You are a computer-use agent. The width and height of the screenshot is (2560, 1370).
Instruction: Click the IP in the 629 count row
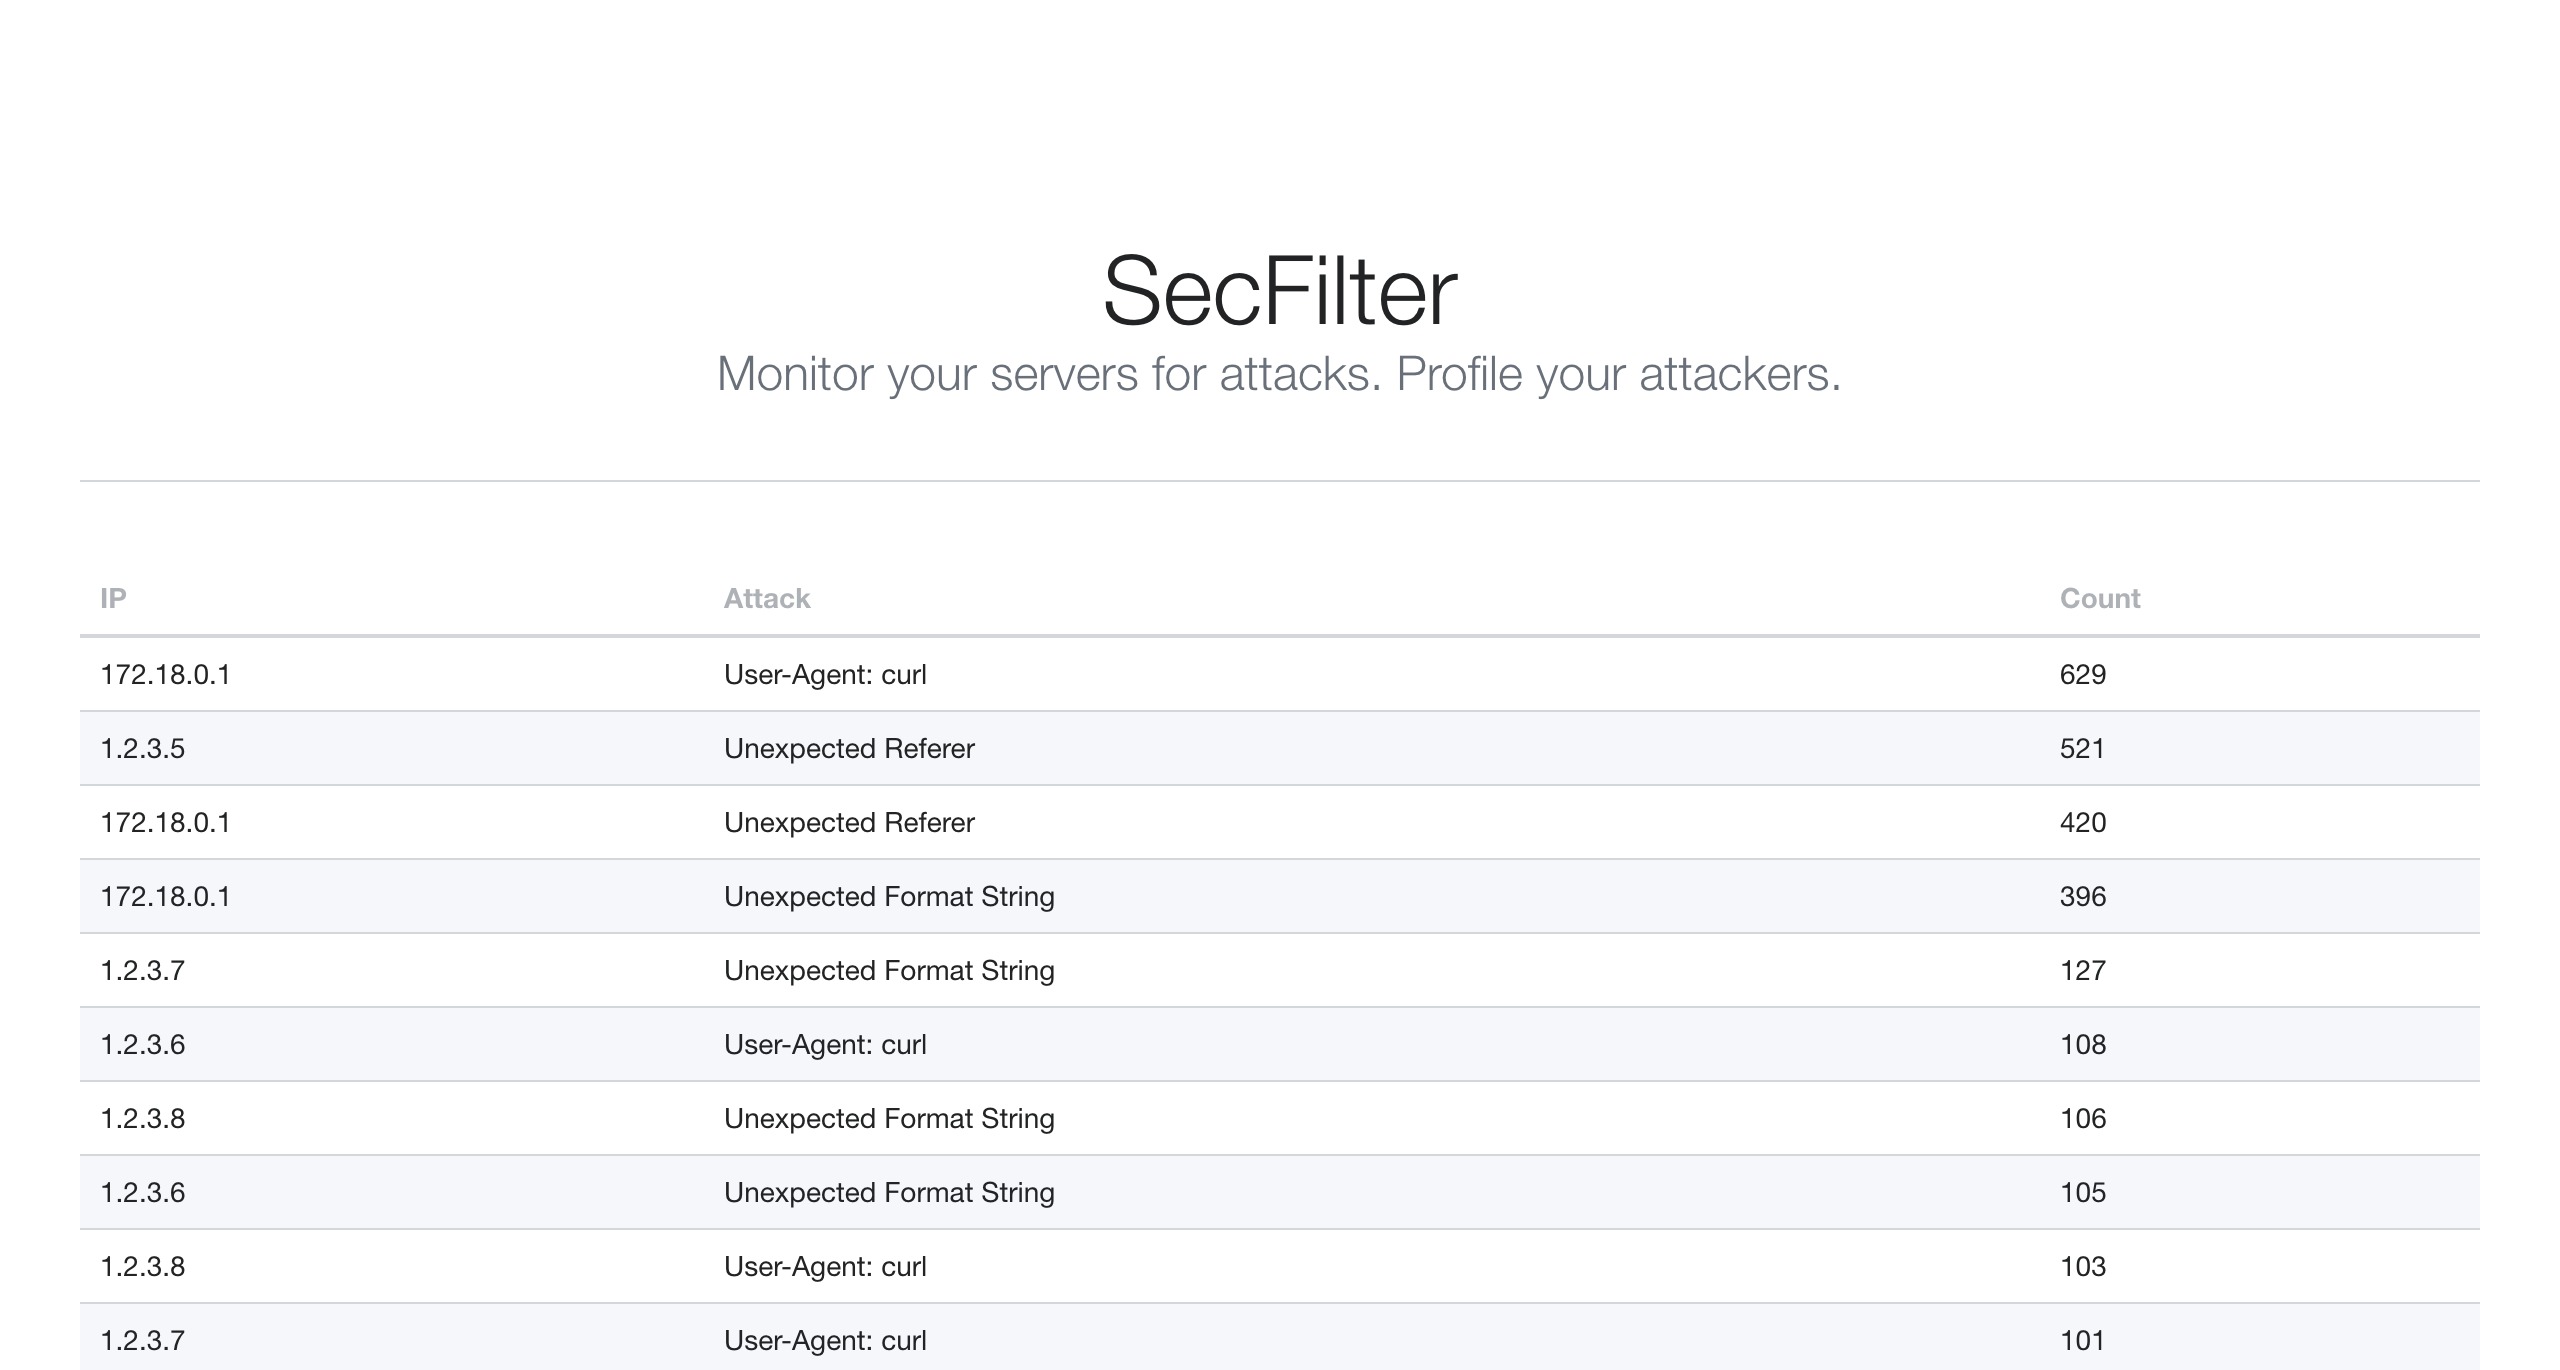tap(165, 675)
